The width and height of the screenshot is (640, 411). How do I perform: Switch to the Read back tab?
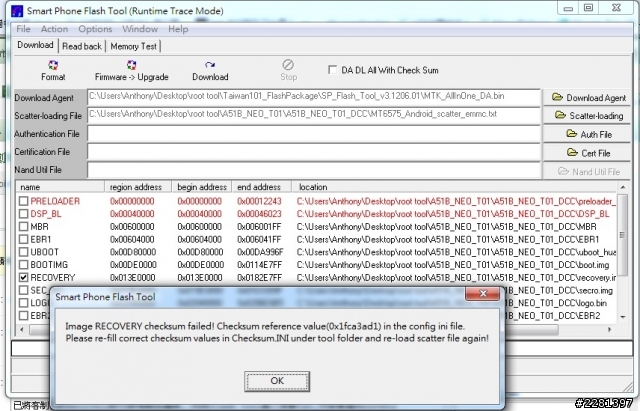tap(82, 47)
